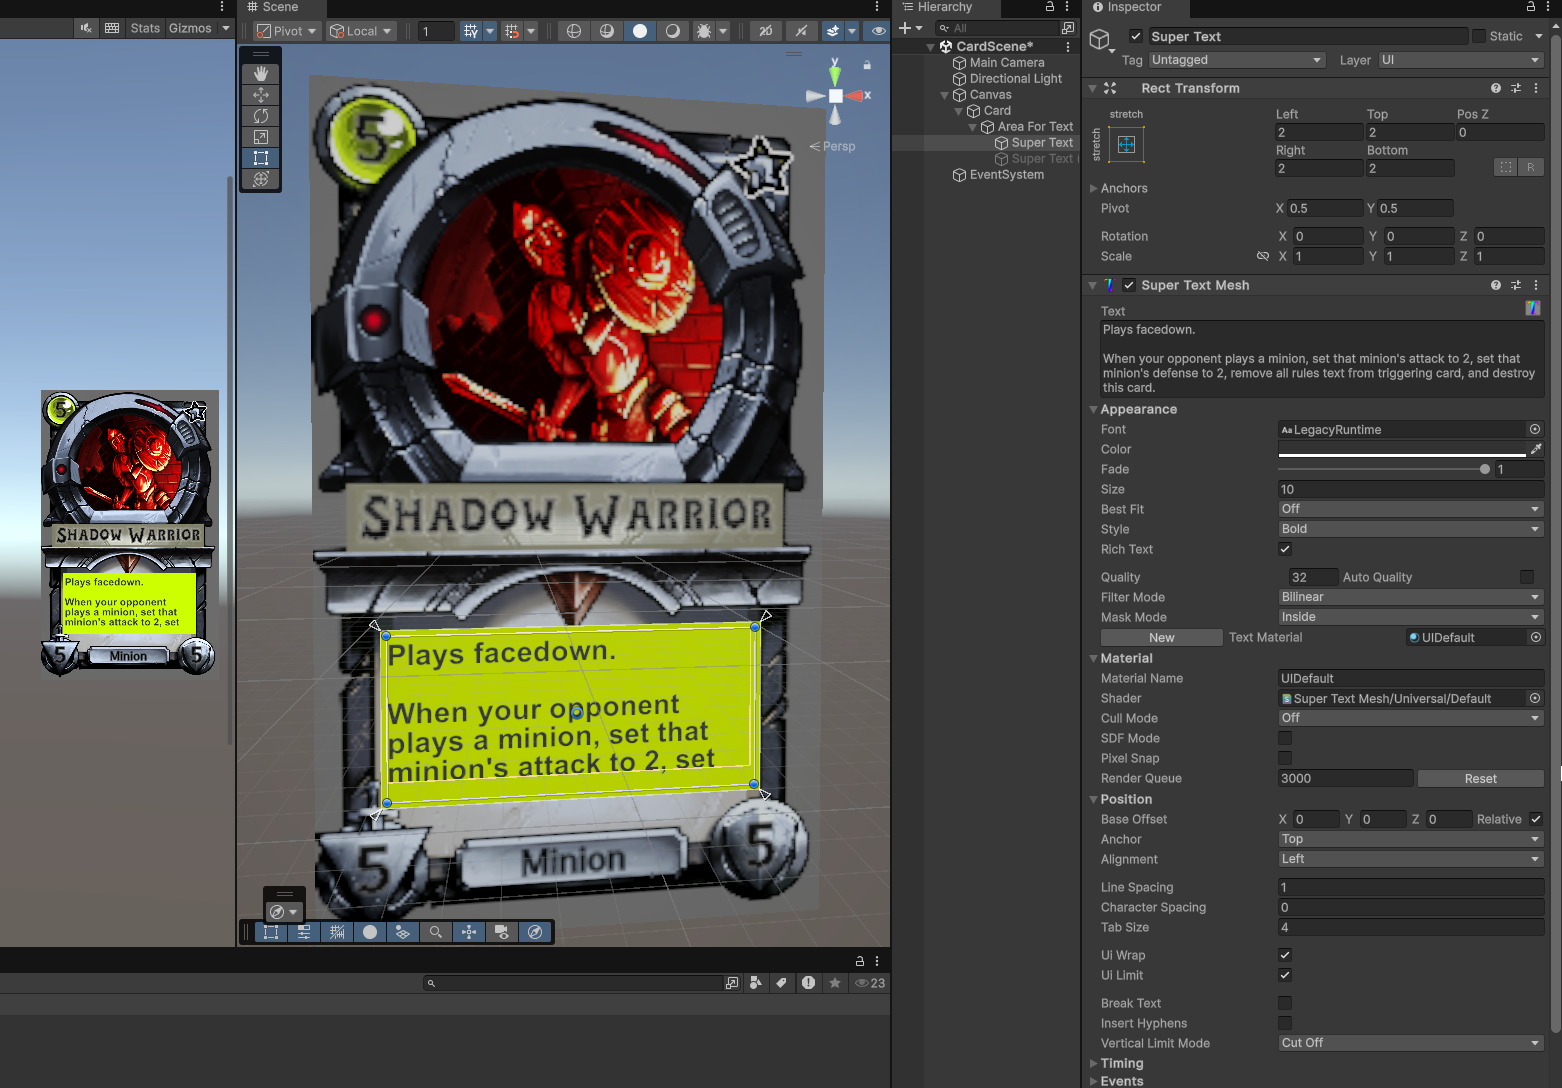Select the Scale tool

click(x=261, y=137)
